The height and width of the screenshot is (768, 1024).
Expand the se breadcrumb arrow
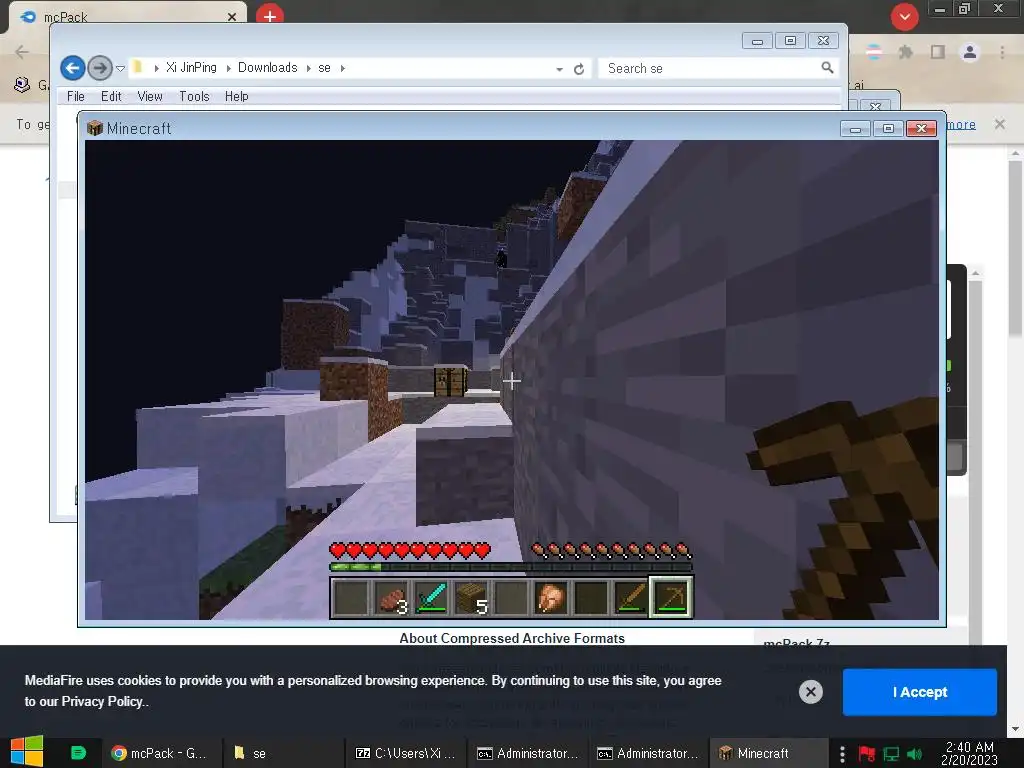(x=342, y=68)
